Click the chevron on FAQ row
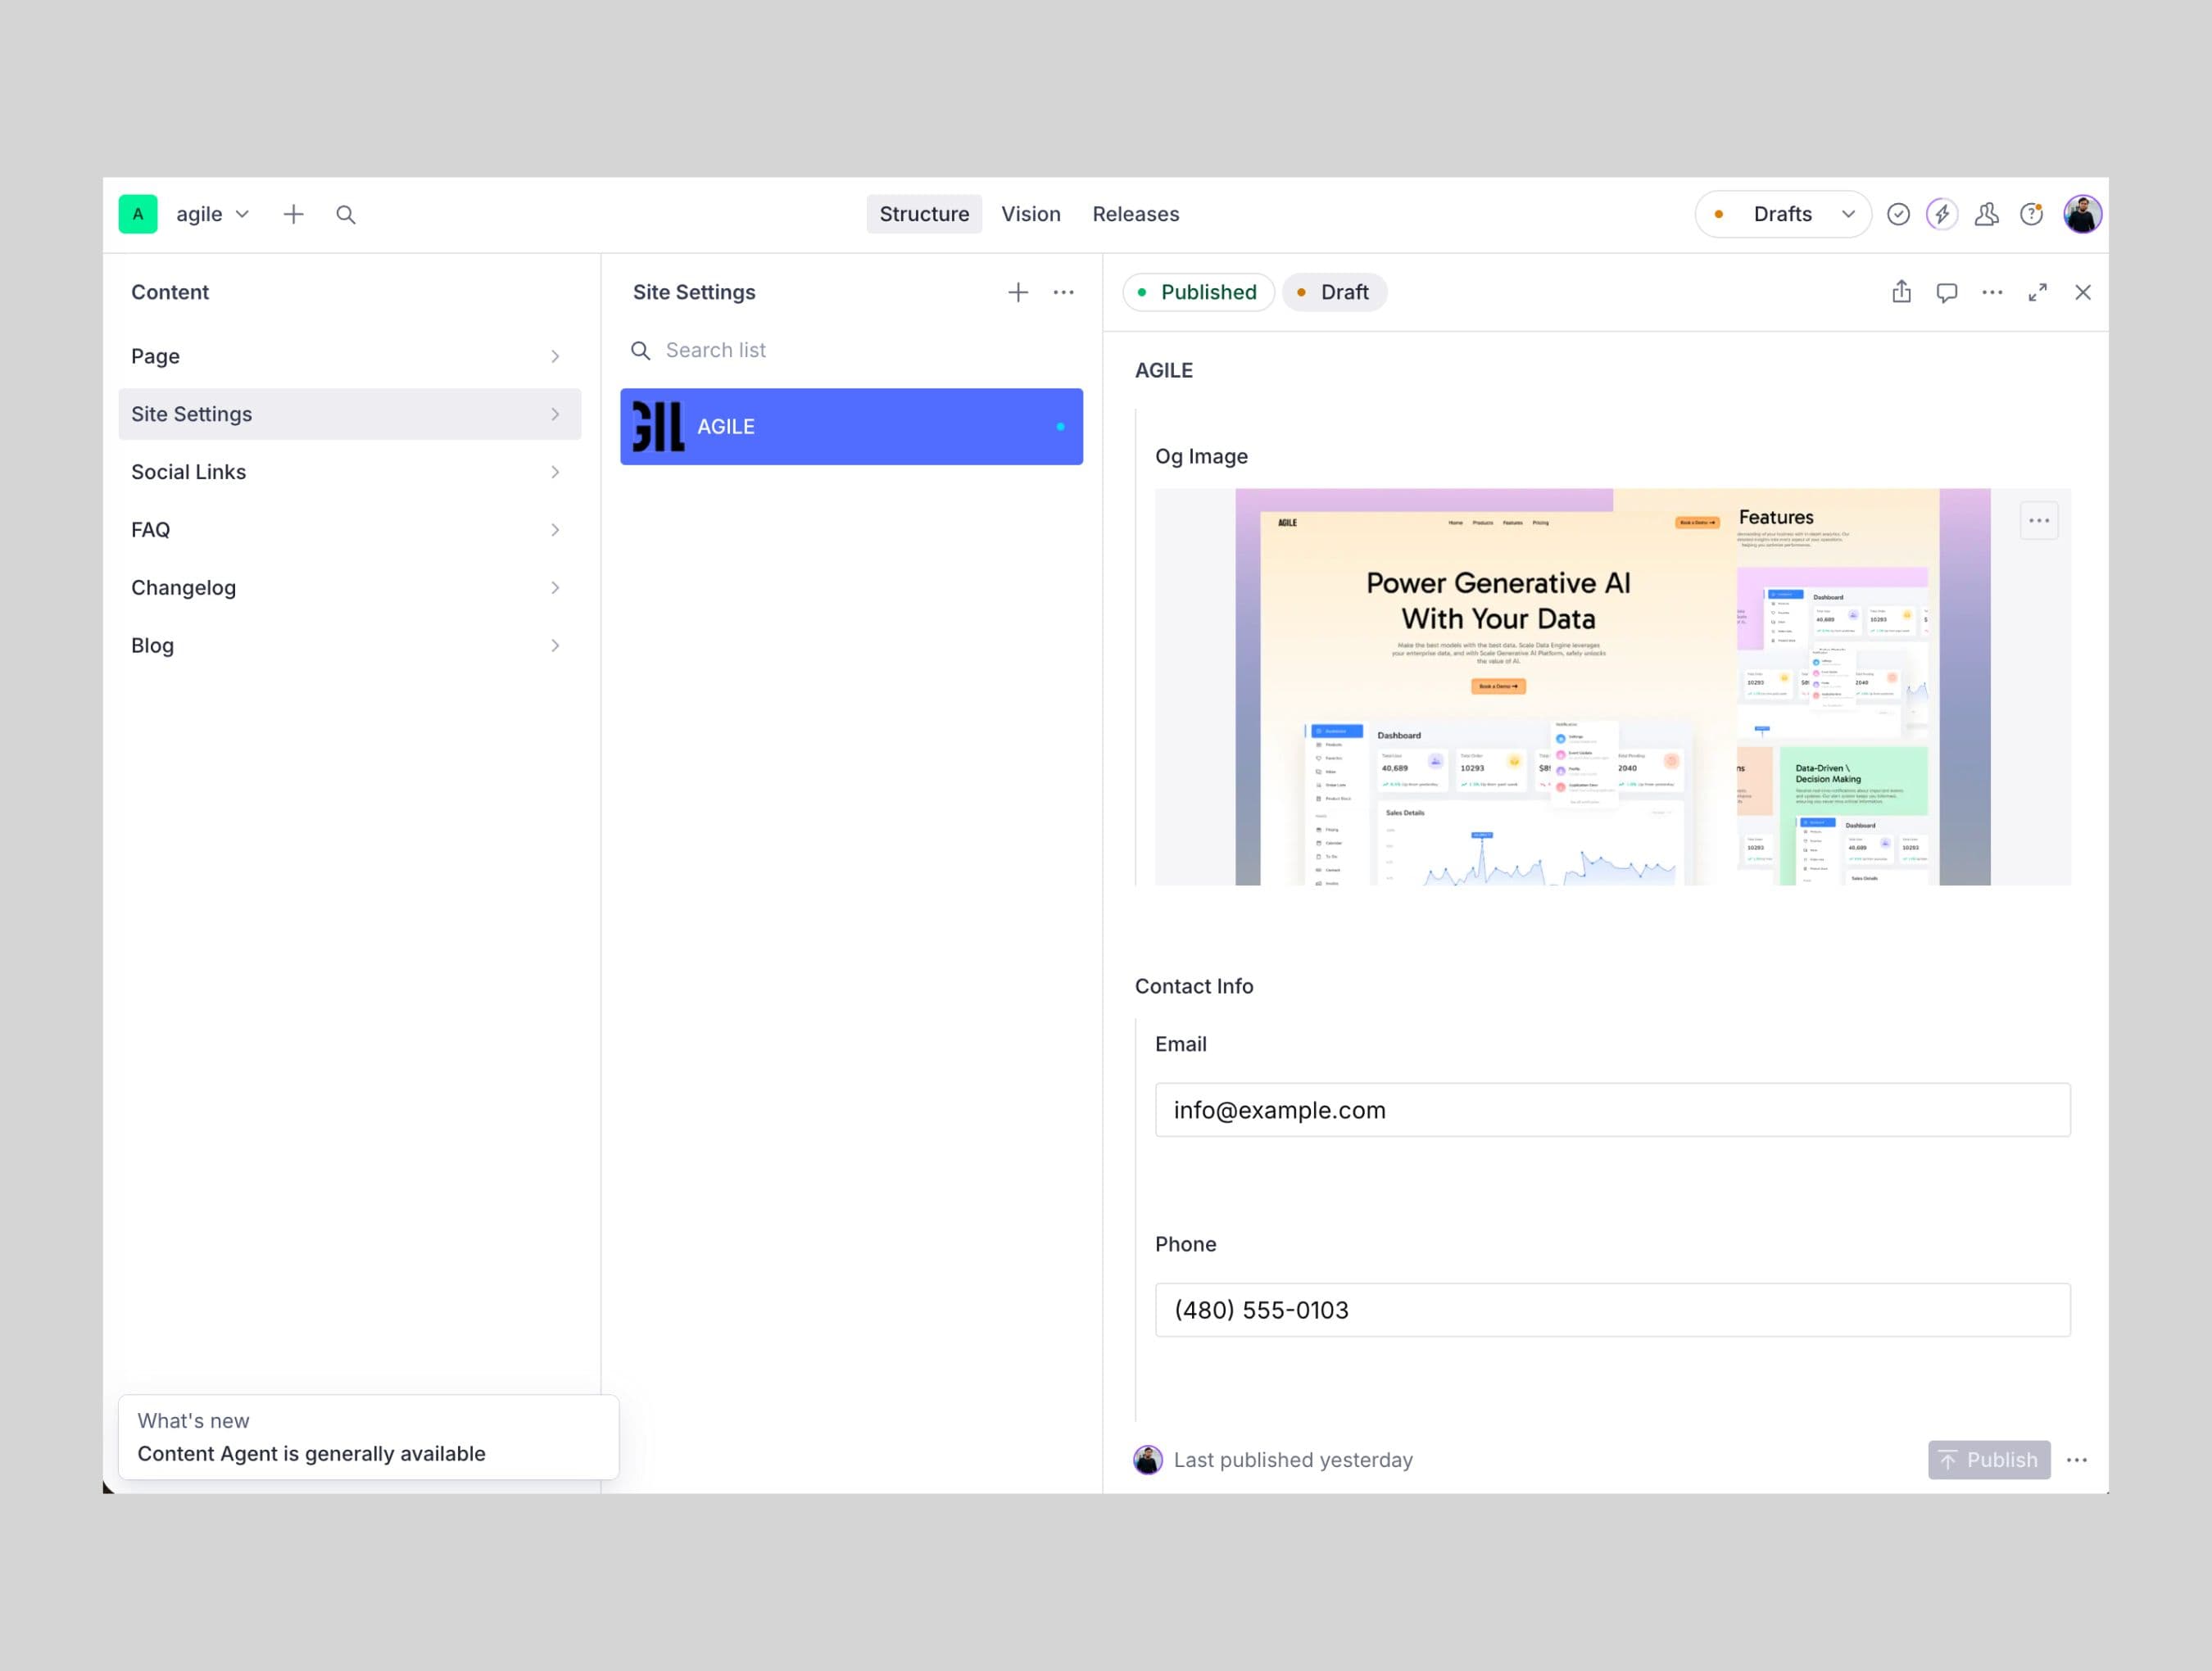2212x1671 pixels. [x=555, y=530]
